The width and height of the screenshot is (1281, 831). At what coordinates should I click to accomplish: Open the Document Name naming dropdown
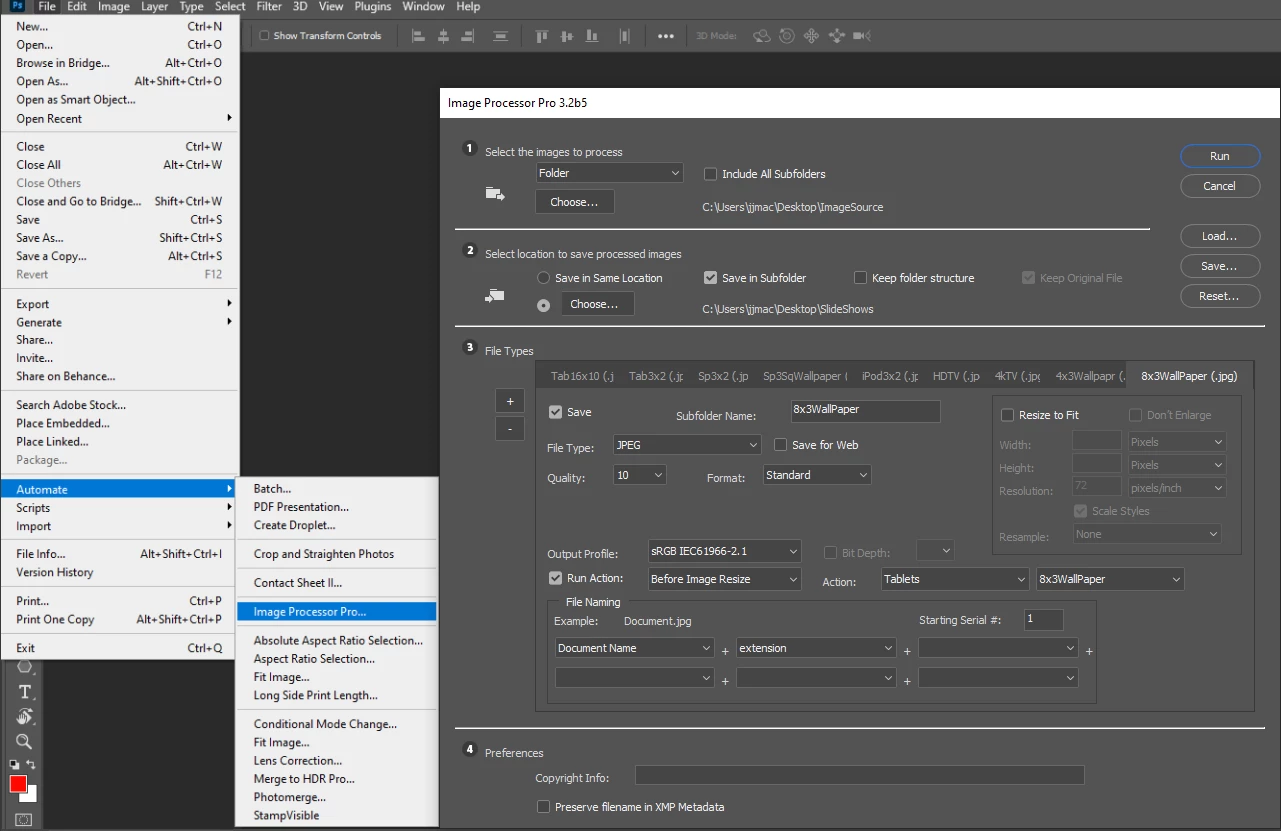click(635, 648)
